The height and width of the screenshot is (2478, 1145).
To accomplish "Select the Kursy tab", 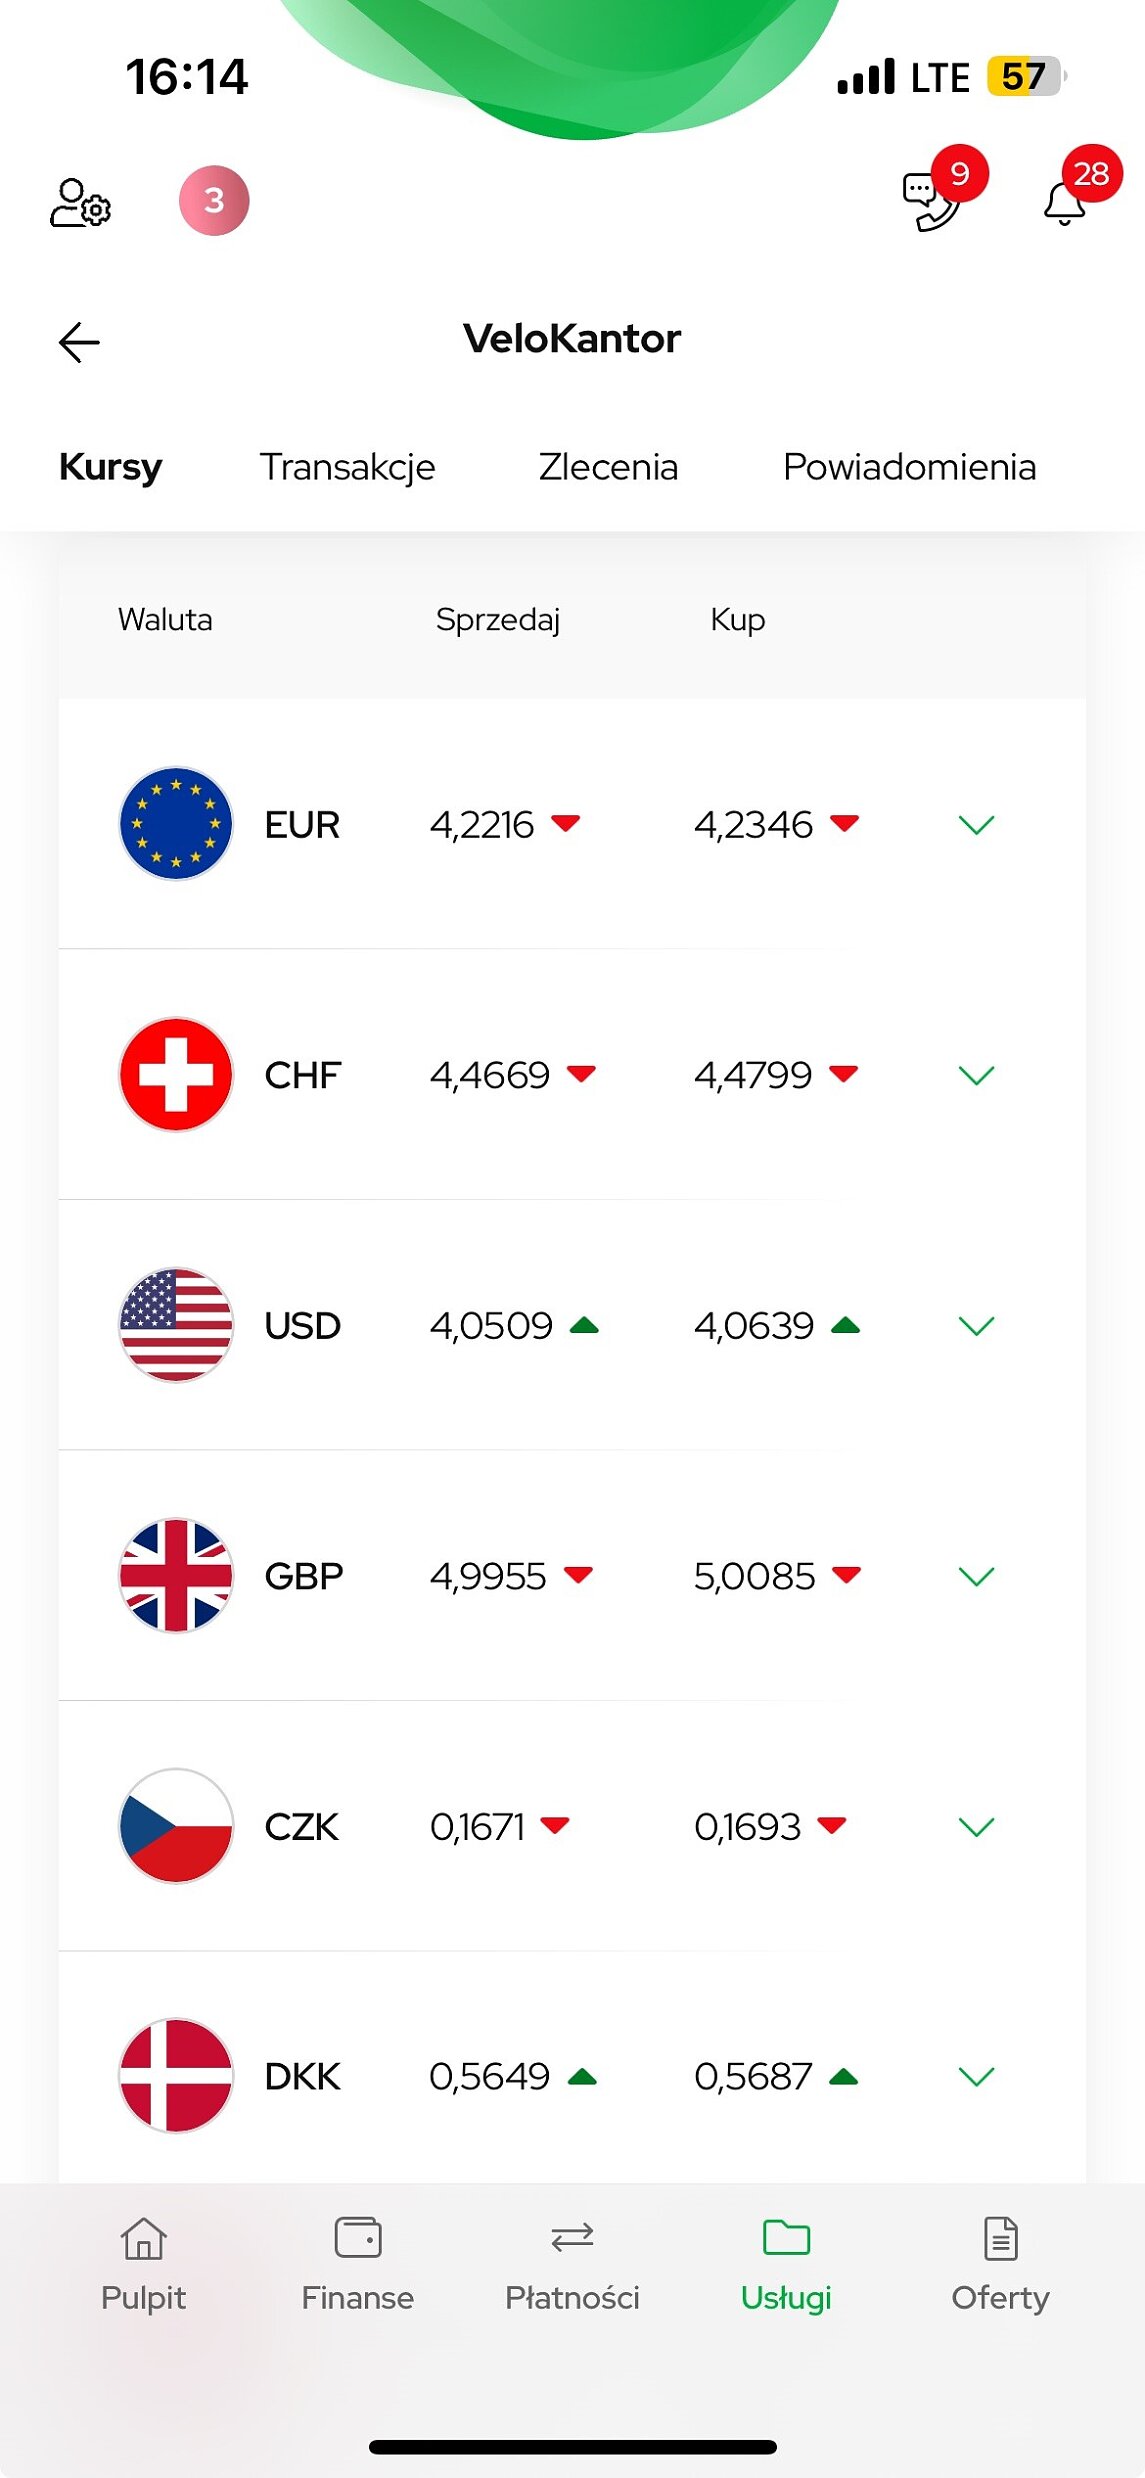I will tap(110, 467).
